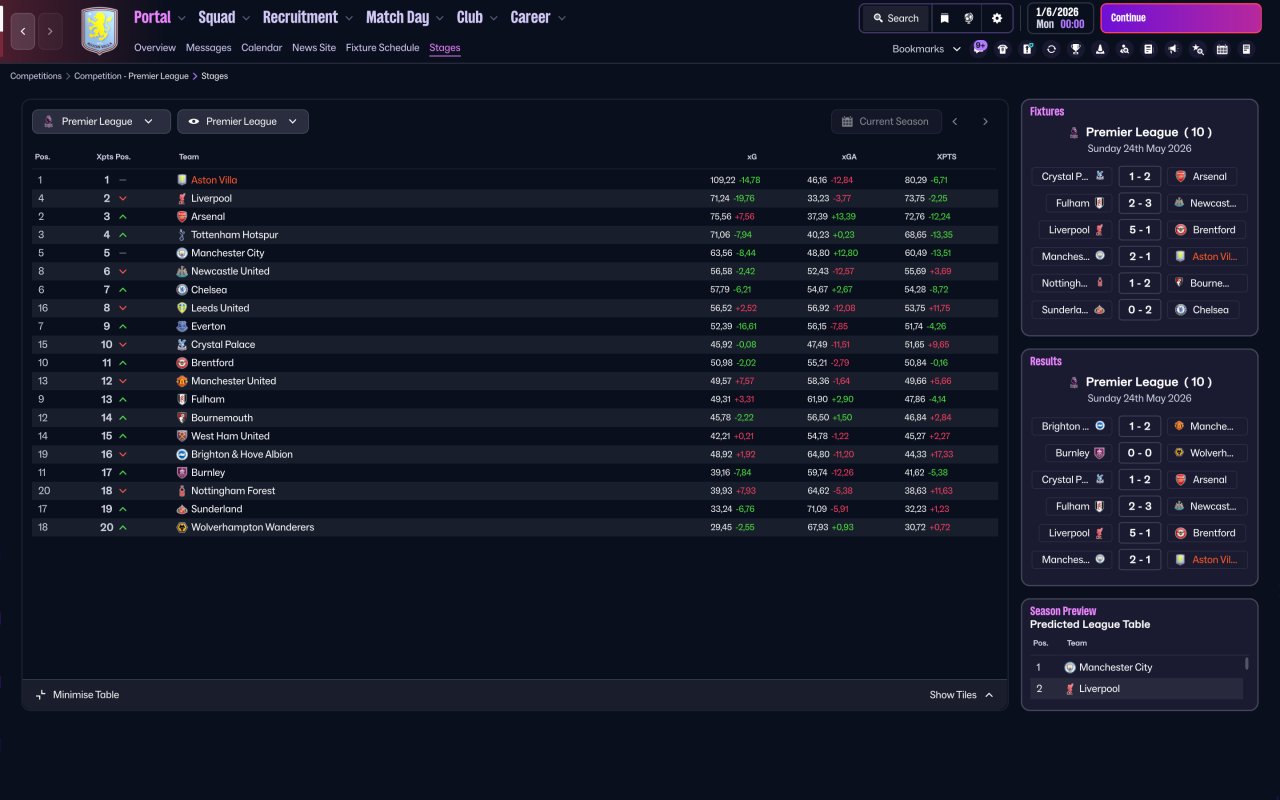Screen dimensions: 1280x800
Task: Show the previous season with the left chevron
Action: (955, 121)
